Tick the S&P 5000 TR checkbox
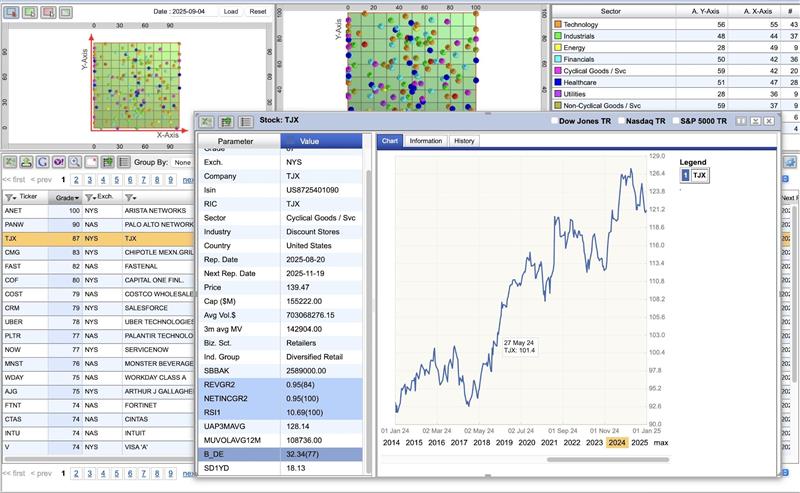The height and width of the screenshot is (493, 800). tap(673, 121)
